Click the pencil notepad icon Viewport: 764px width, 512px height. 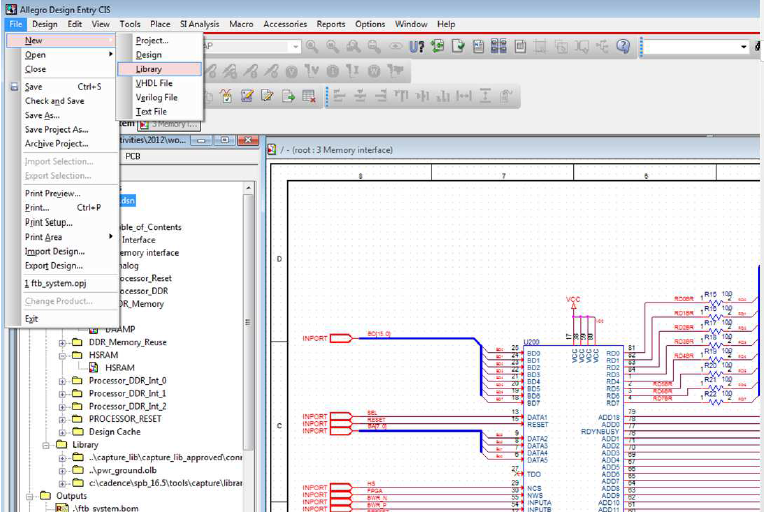(x=267, y=96)
